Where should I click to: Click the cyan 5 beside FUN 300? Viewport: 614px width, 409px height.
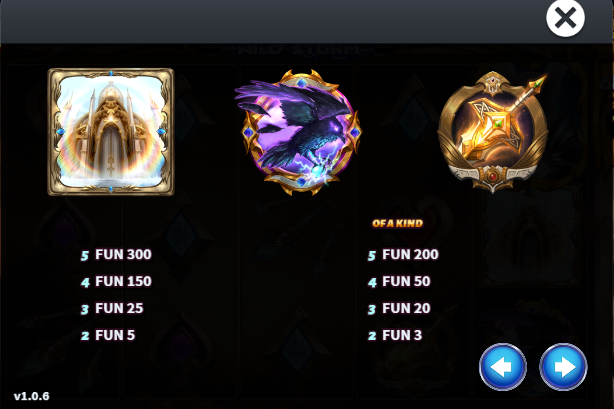coord(85,256)
